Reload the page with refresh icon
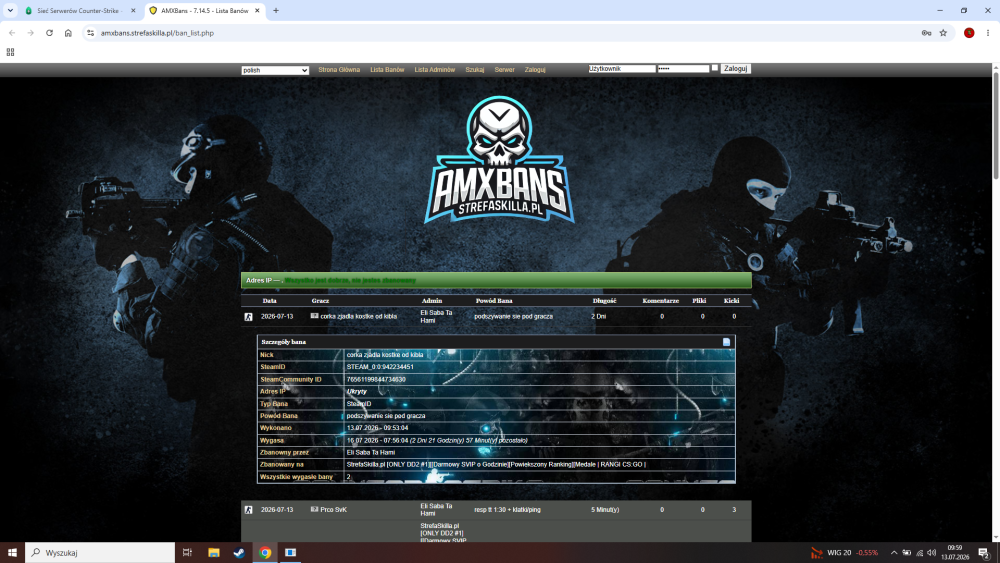This screenshot has height=563, width=1000. click(49, 33)
